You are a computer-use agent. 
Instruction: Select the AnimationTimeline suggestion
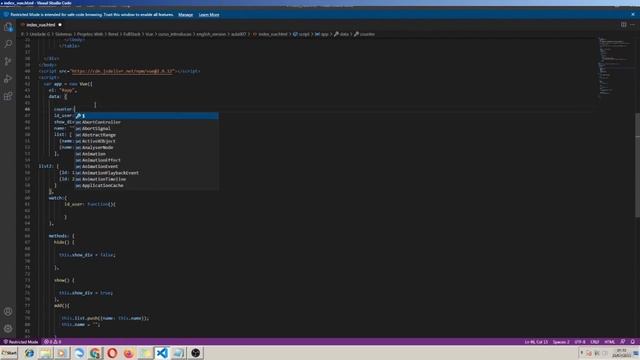147,179
